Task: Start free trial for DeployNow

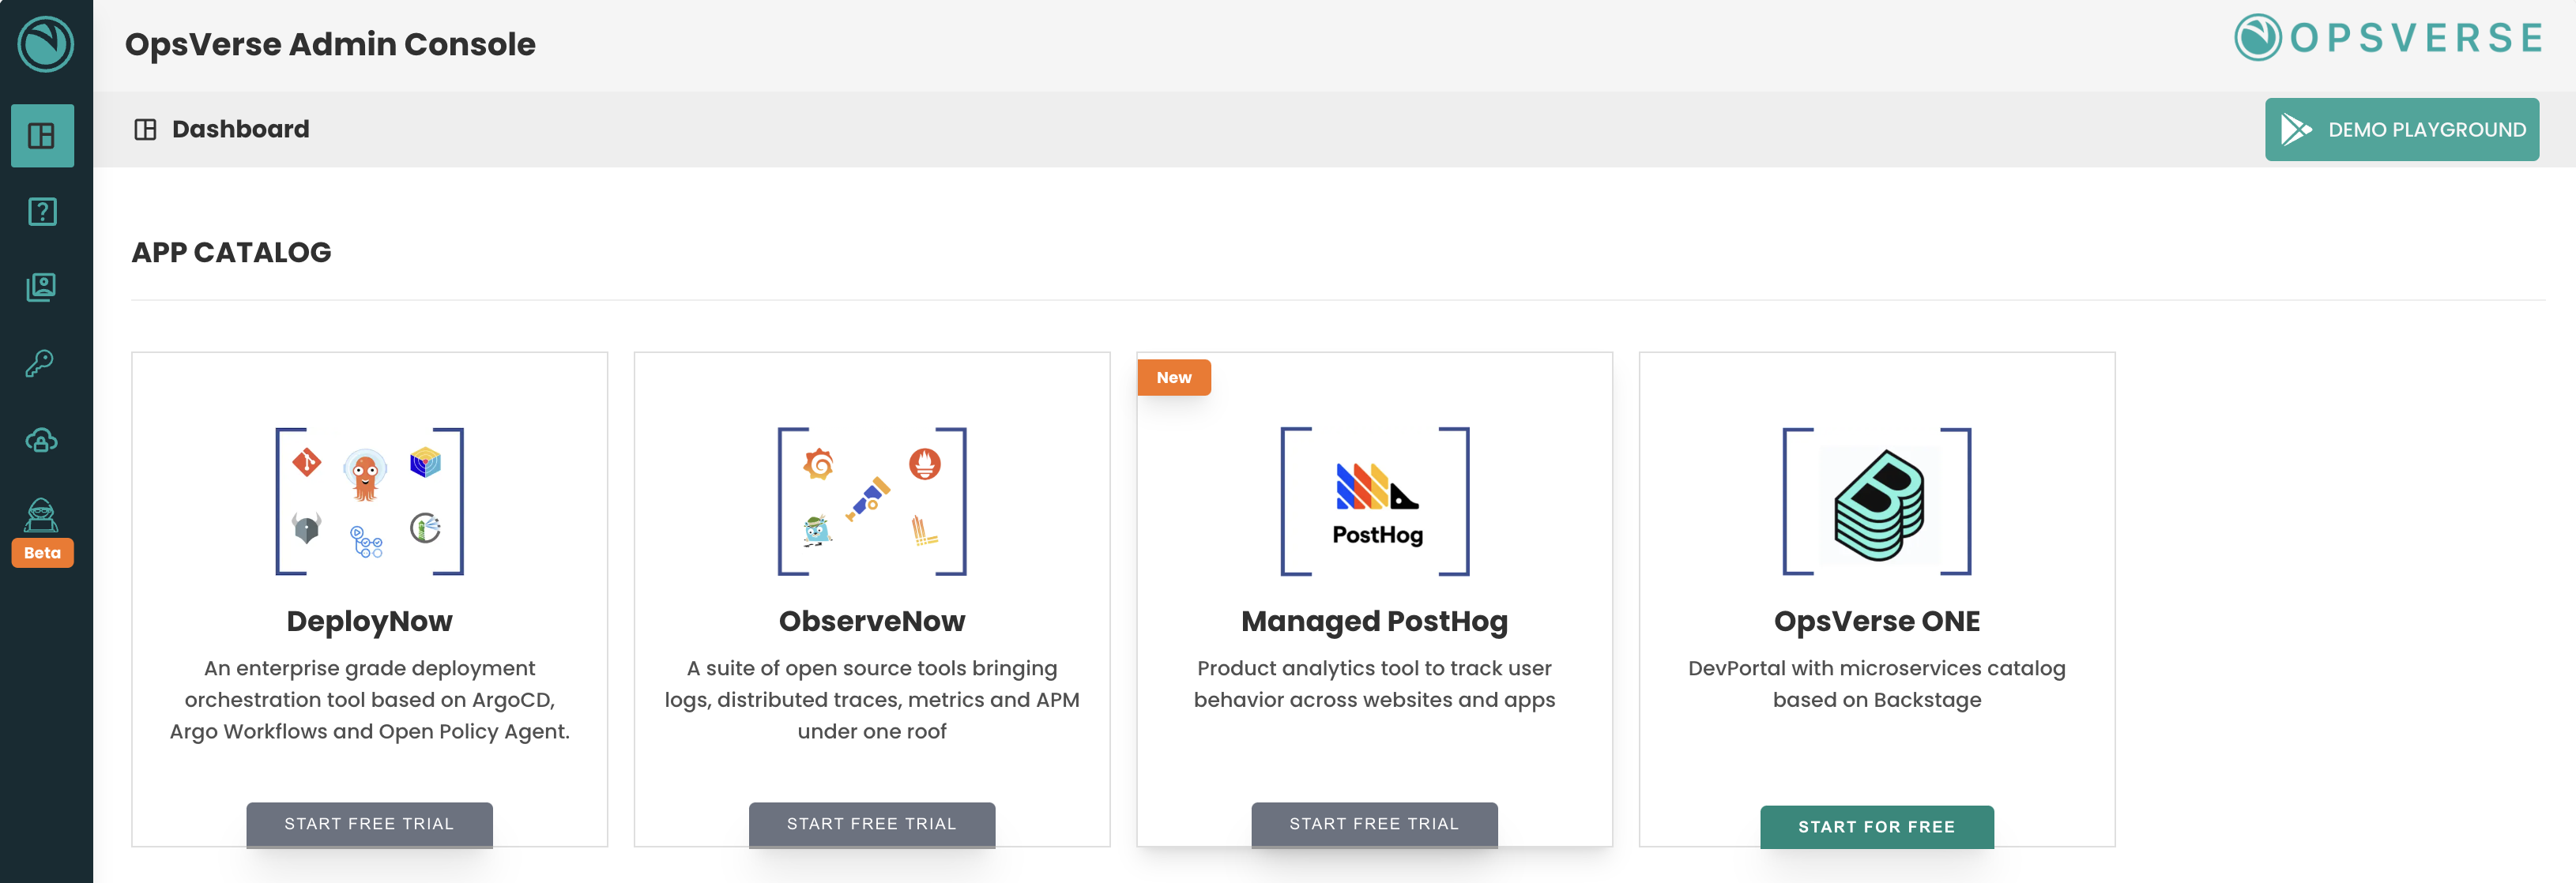Action: pyautogui.click(x=369, y=823)
